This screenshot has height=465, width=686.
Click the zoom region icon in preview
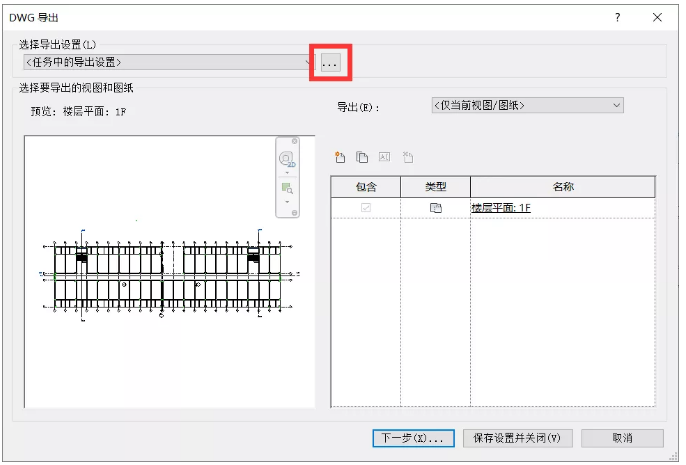pos(287,188)
